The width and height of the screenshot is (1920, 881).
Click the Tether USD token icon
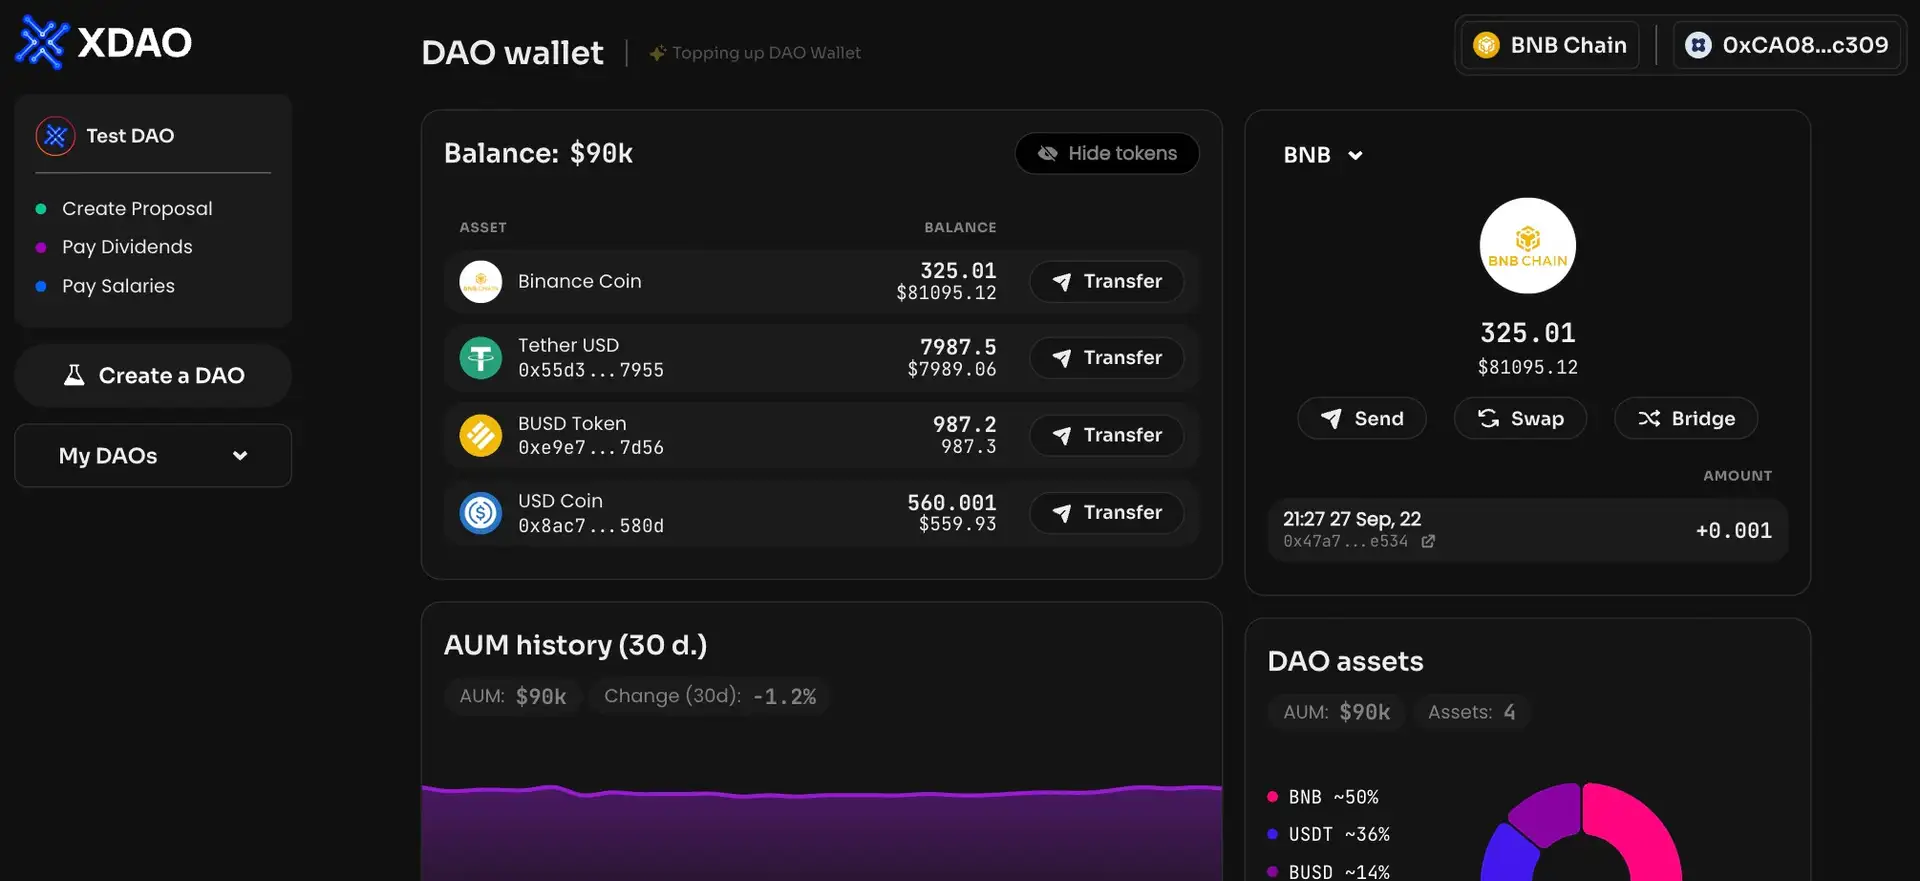point(480,358)
